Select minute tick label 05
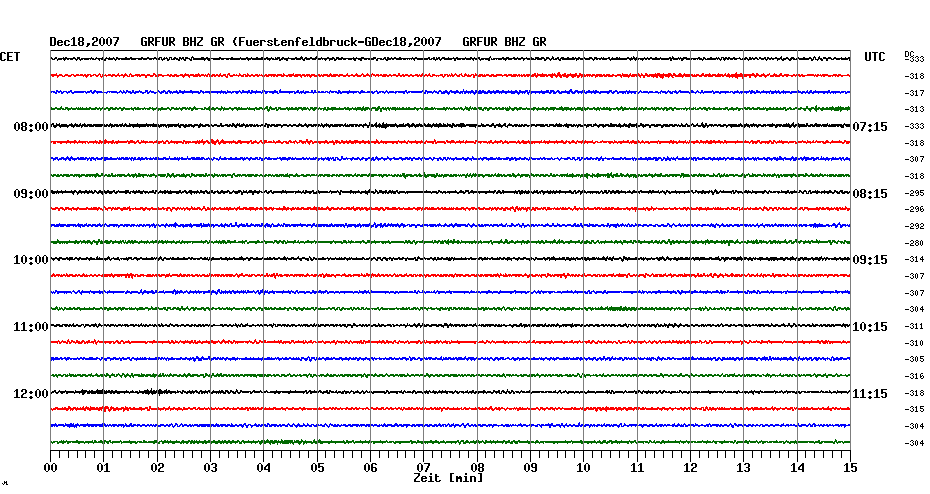Screen dimensions: 930x494 317,468
